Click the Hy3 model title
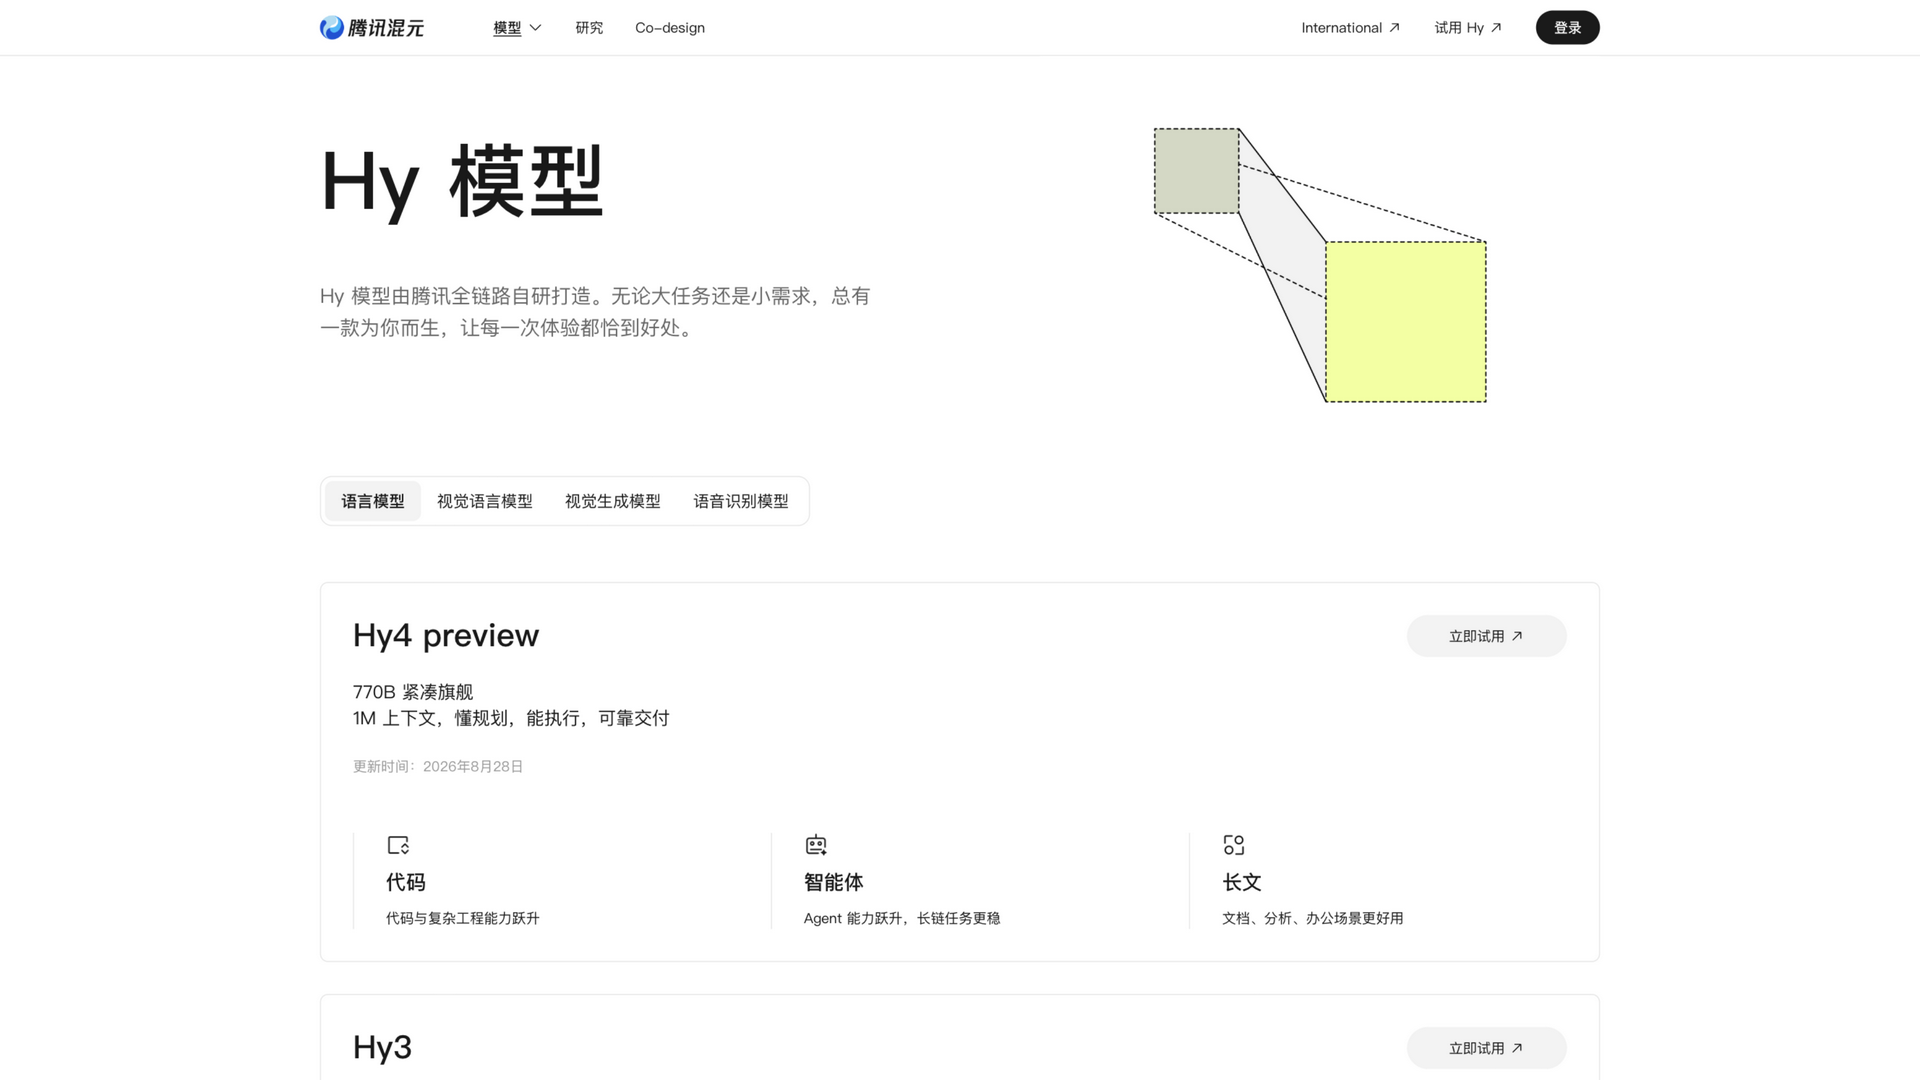The image size is (1920, 1080). coord(382,1048)
